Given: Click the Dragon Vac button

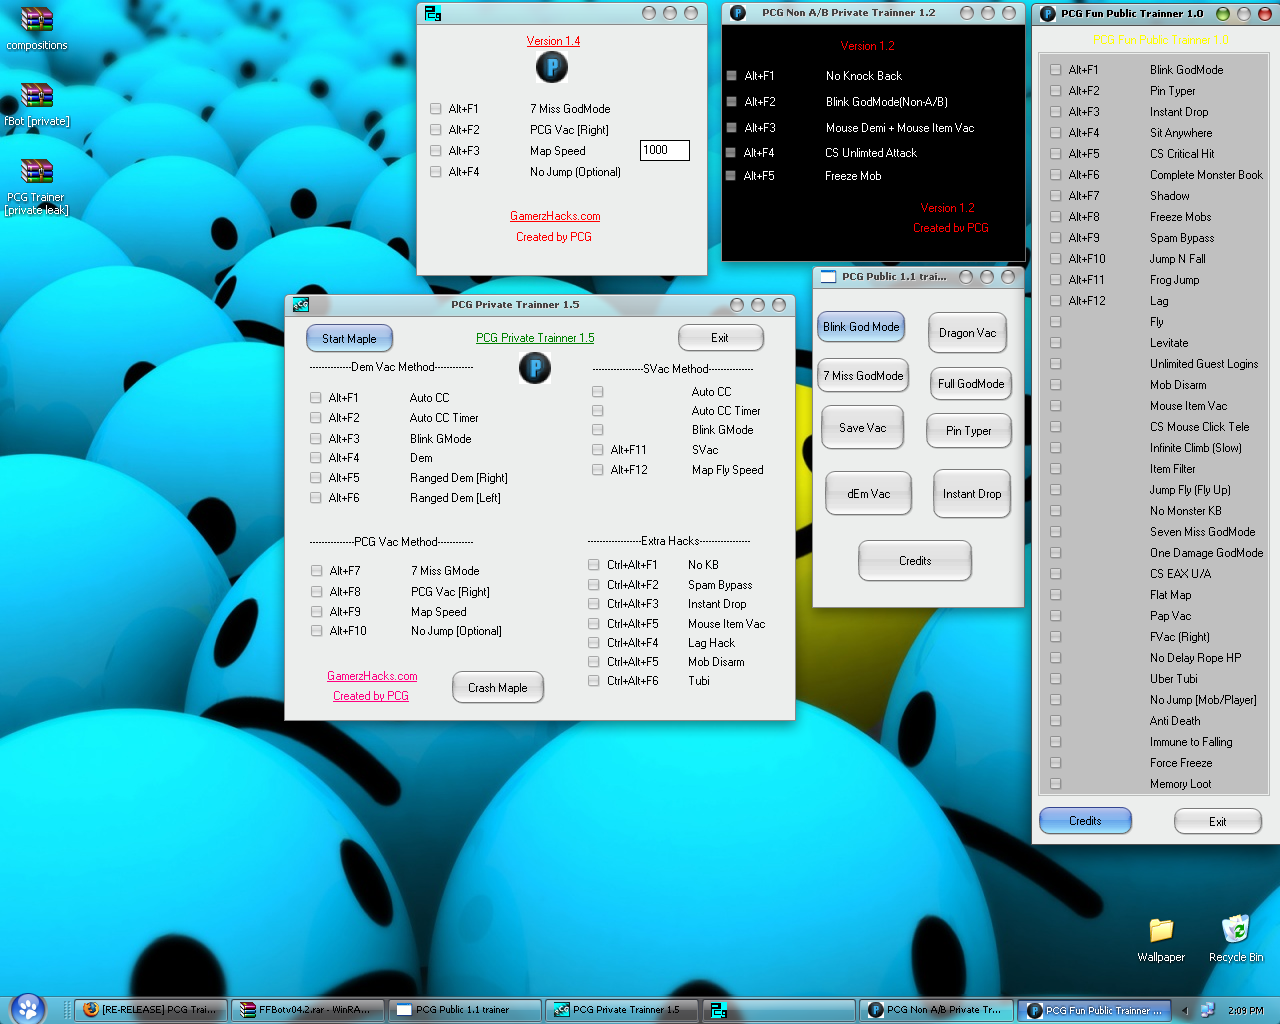Looking at the screenshot, I should pyautogui.click(x=967, y=333).
